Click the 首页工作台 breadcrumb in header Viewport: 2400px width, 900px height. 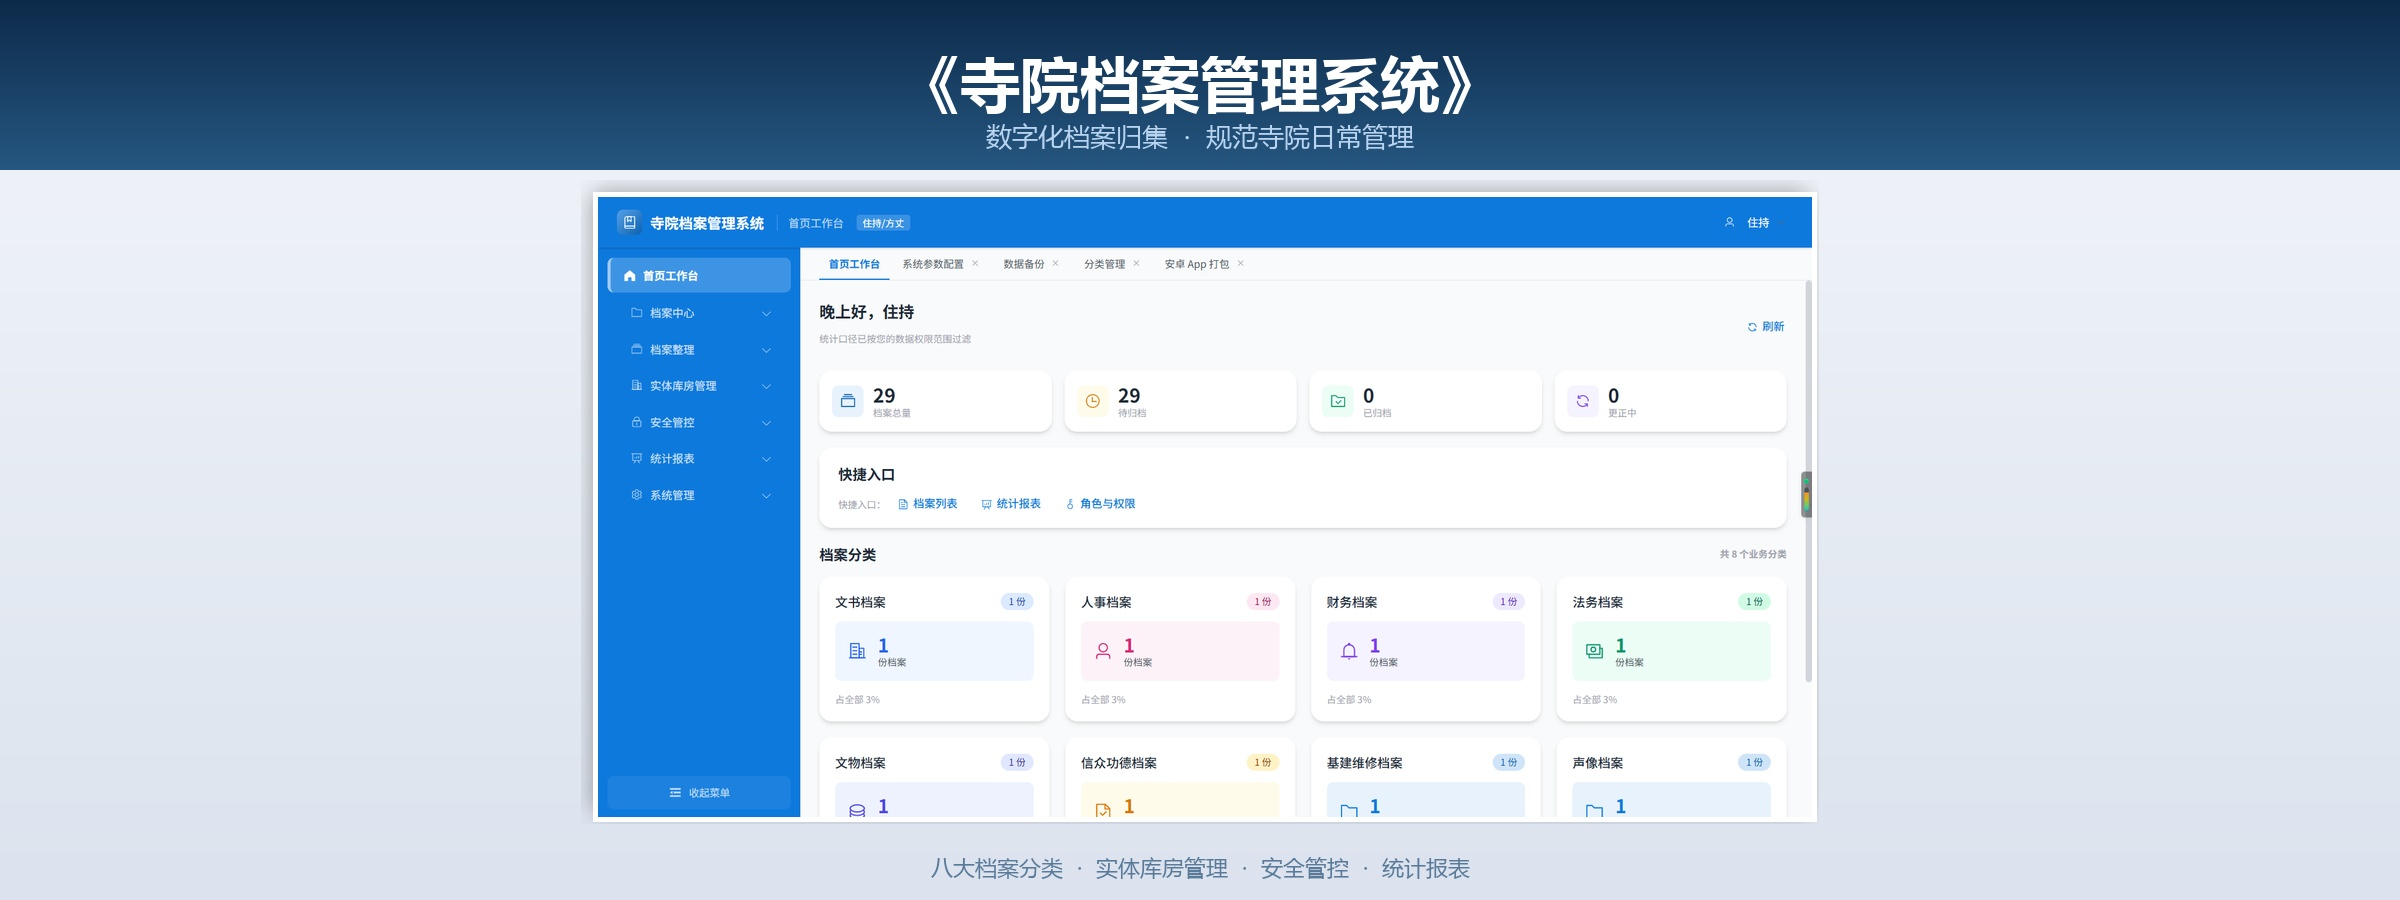816,223
